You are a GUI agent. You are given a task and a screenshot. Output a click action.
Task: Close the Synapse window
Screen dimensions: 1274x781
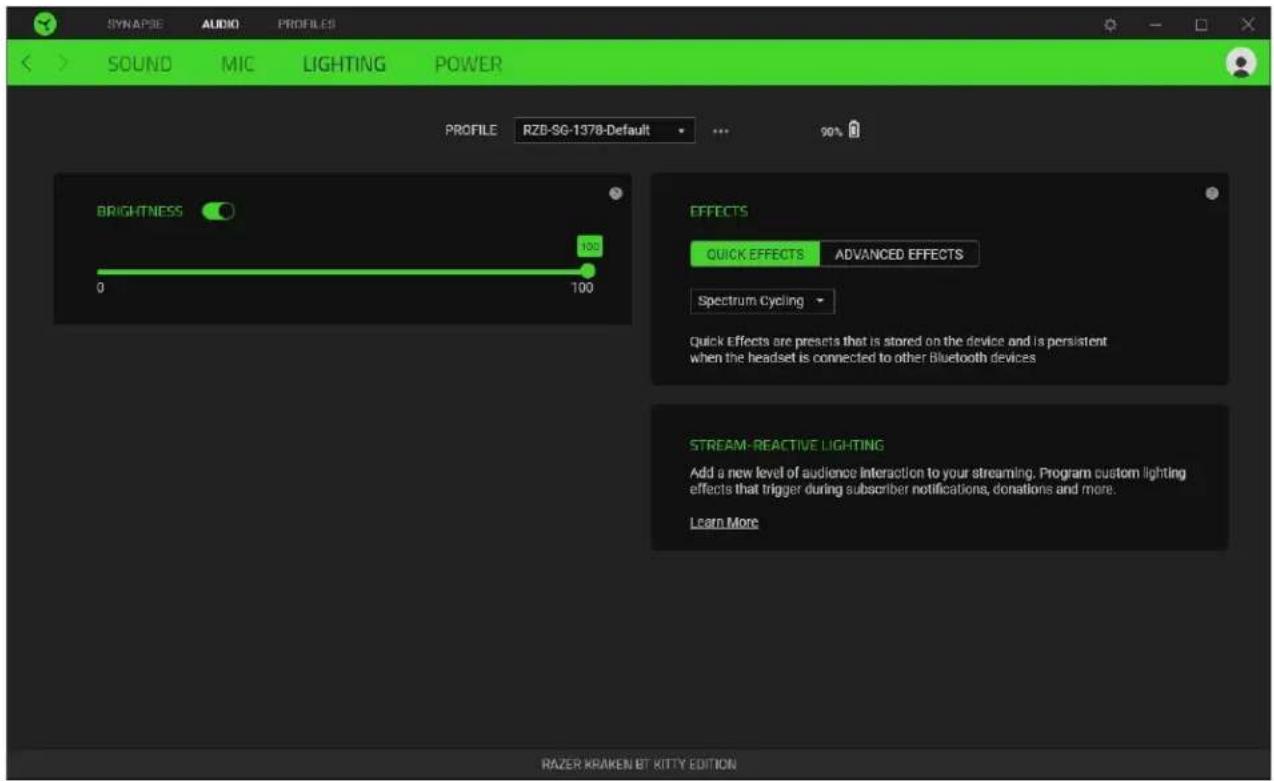point(1247,24)
